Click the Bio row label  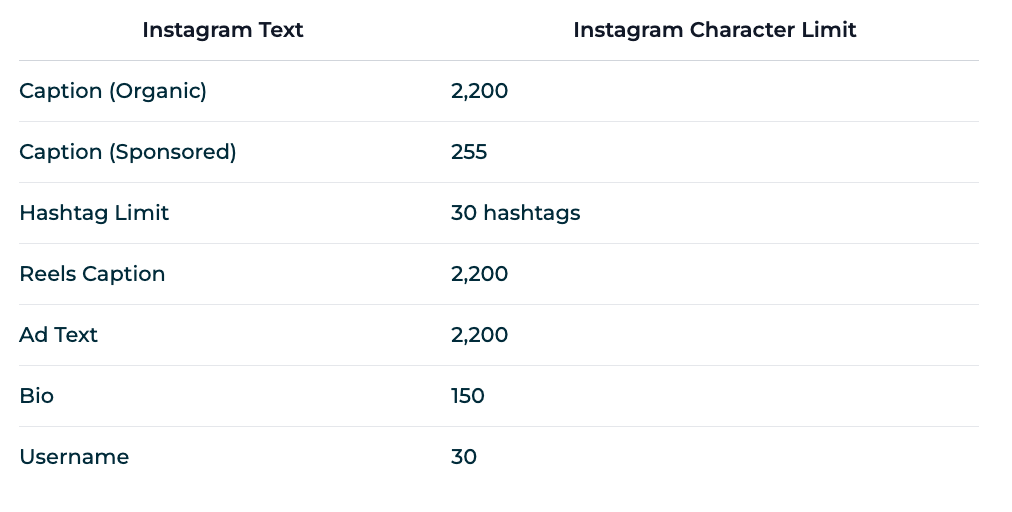37,396
